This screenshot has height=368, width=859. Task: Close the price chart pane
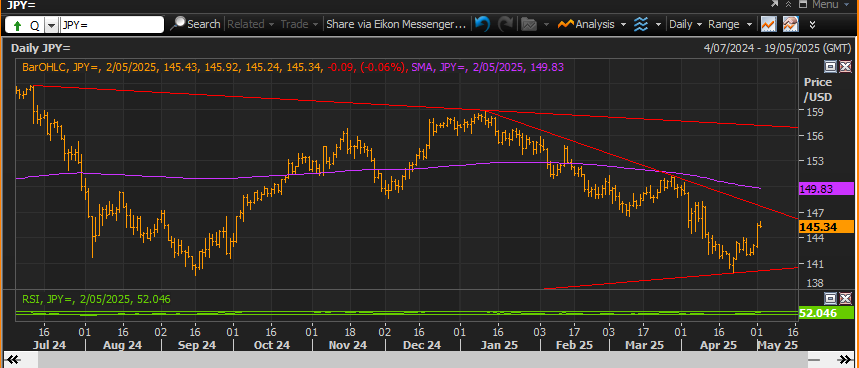click(x=845, y=67)
